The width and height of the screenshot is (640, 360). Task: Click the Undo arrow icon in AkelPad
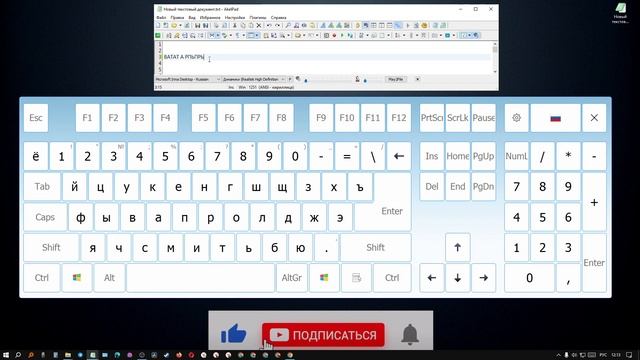(269, 25)
